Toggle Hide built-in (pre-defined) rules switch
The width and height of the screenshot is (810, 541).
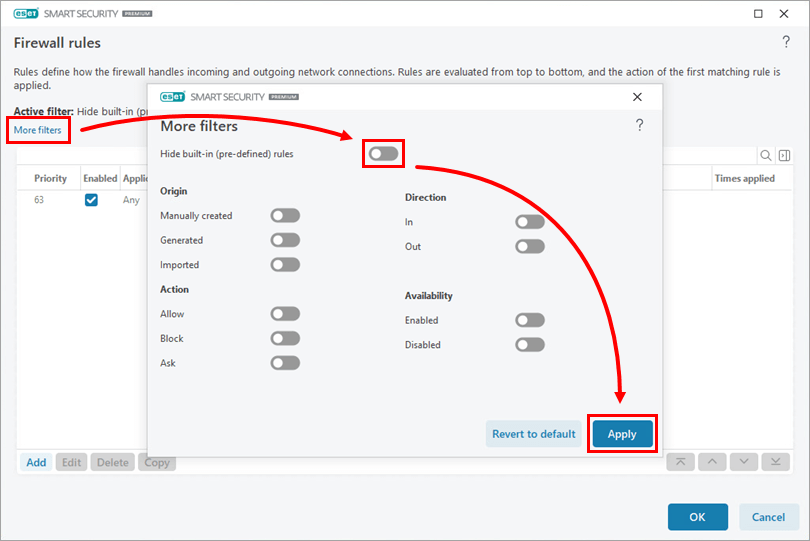(x=383, y=153)
